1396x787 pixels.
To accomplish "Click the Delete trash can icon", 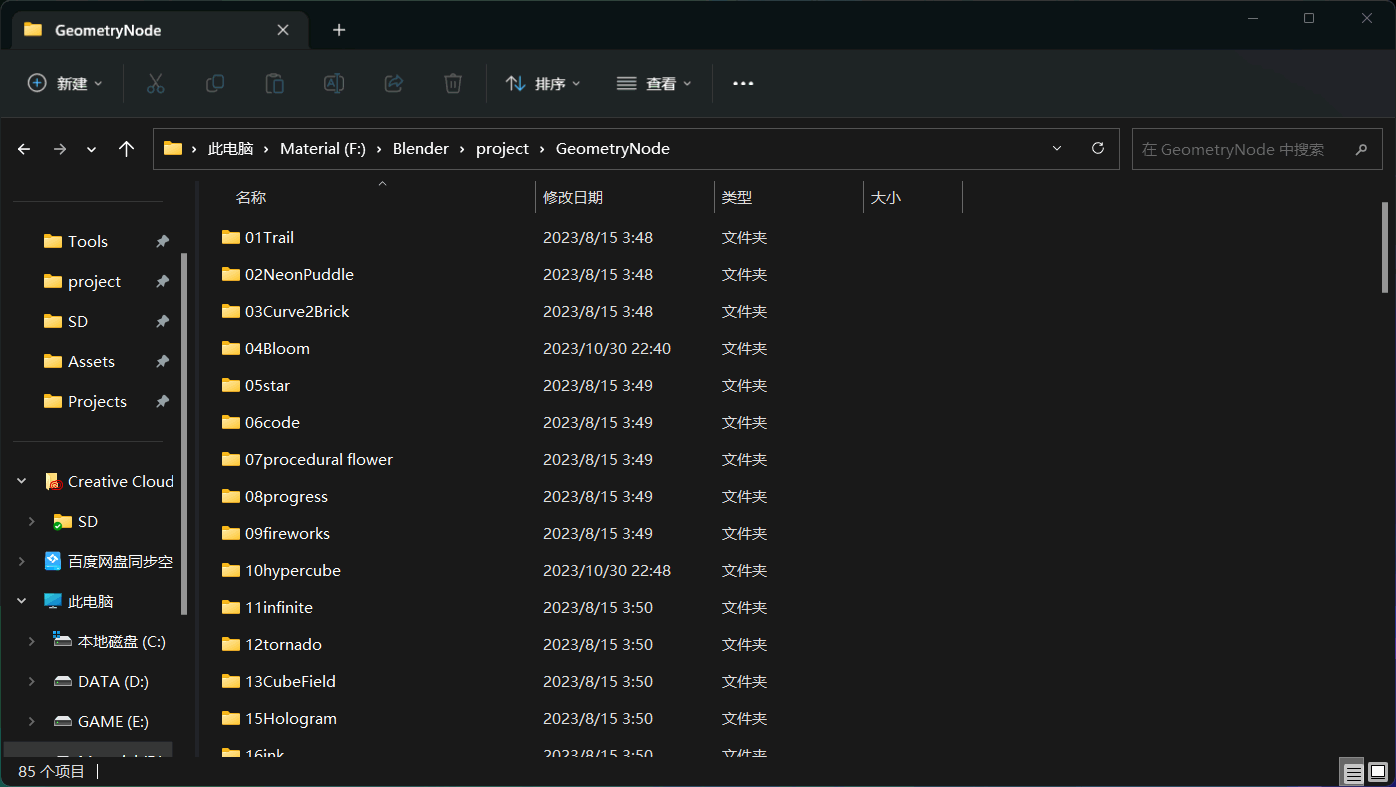I will point(453,84).
